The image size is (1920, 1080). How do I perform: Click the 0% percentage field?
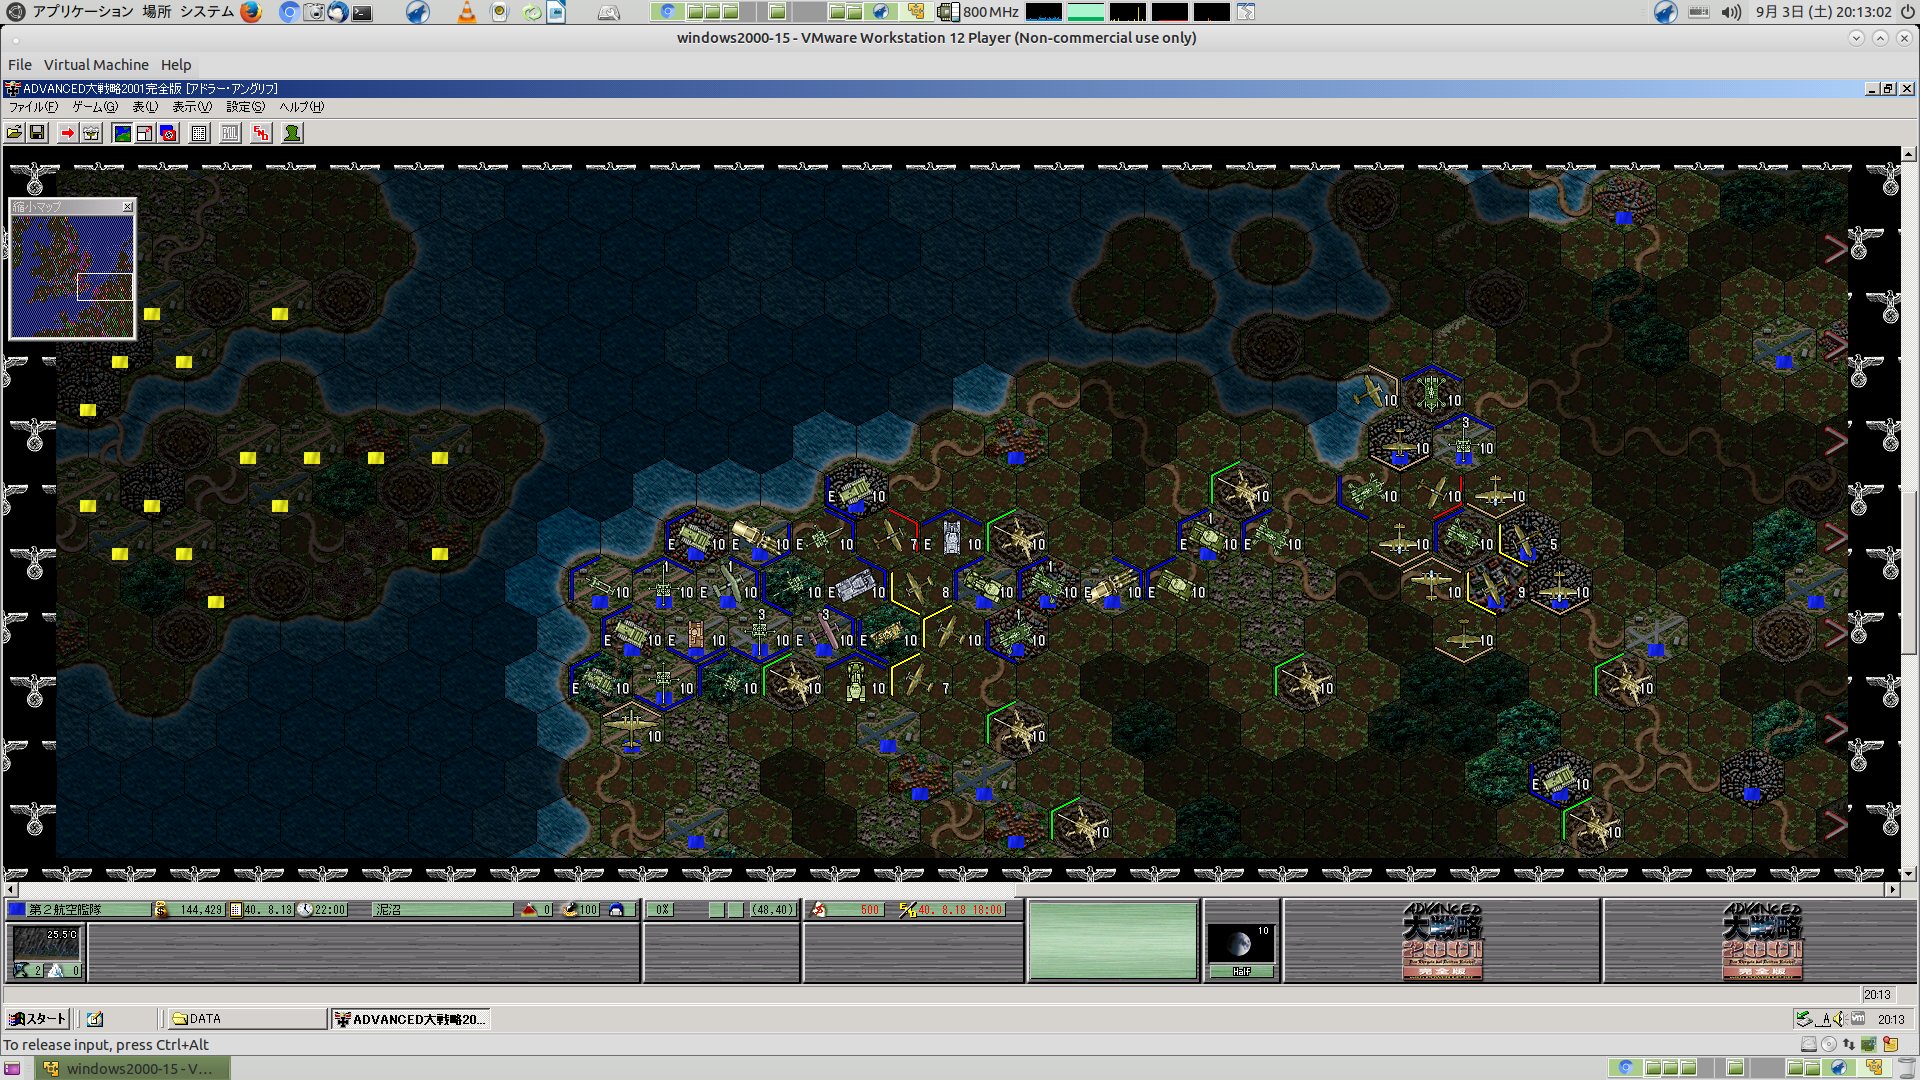[x=662, y=910]
